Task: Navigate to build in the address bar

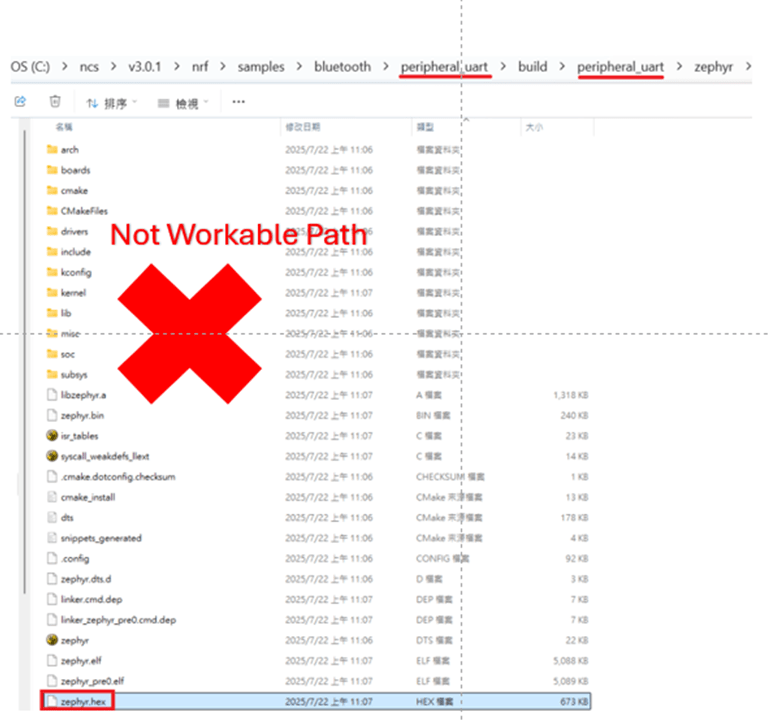Action: click(532, 67)
